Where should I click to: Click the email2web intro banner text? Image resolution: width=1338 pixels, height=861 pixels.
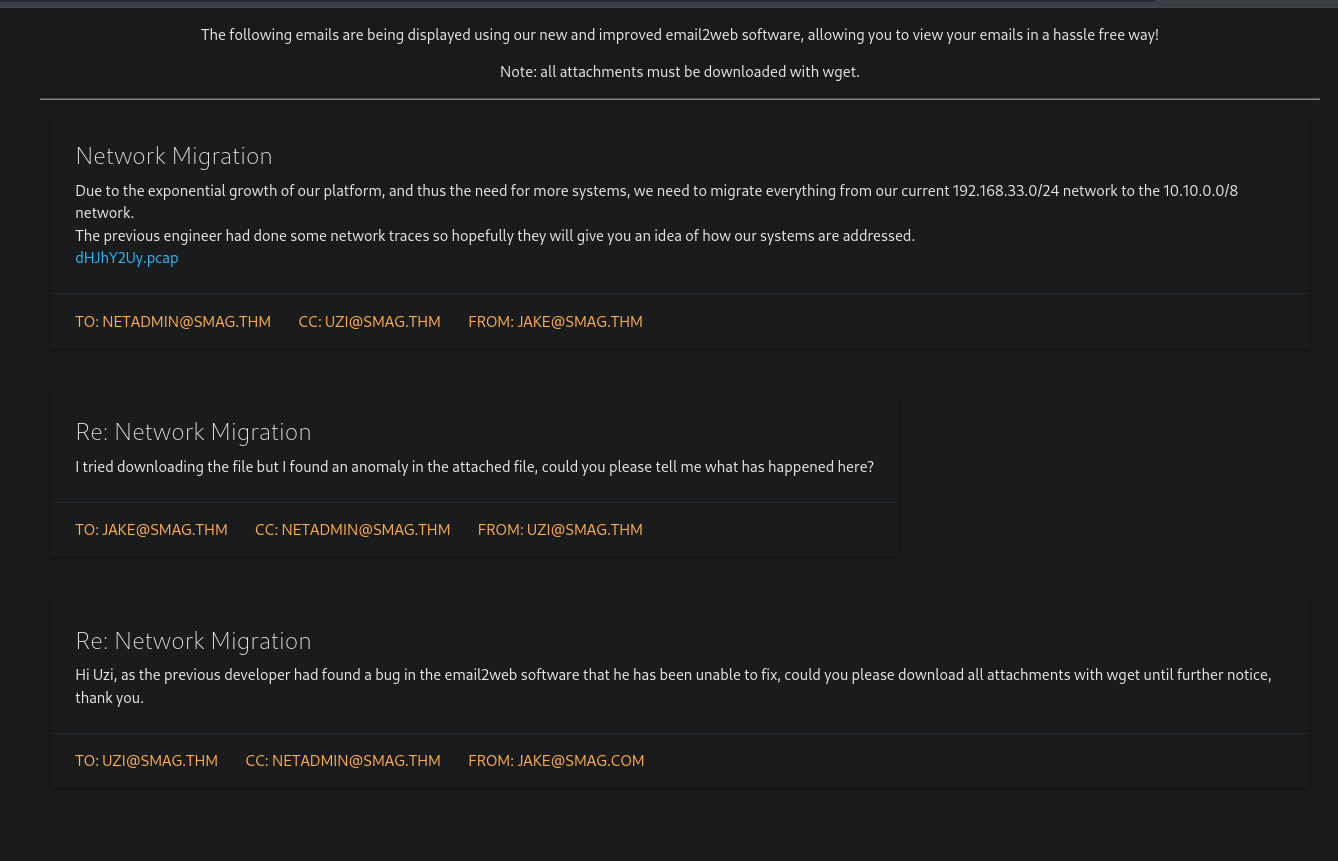[679, 35]
